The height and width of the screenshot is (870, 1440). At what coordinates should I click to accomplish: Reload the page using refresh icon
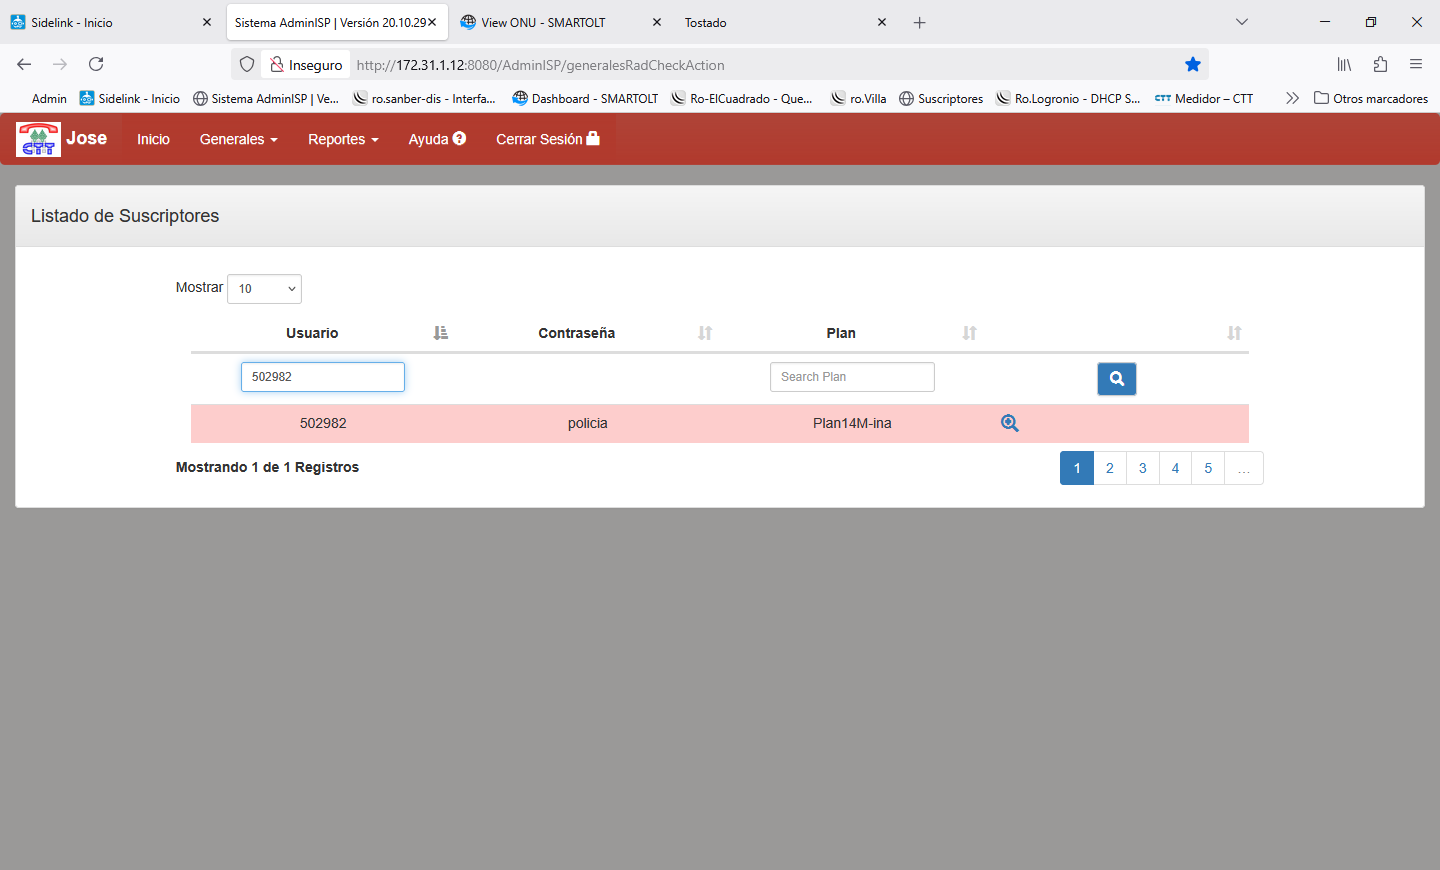[x=96, y=65]
